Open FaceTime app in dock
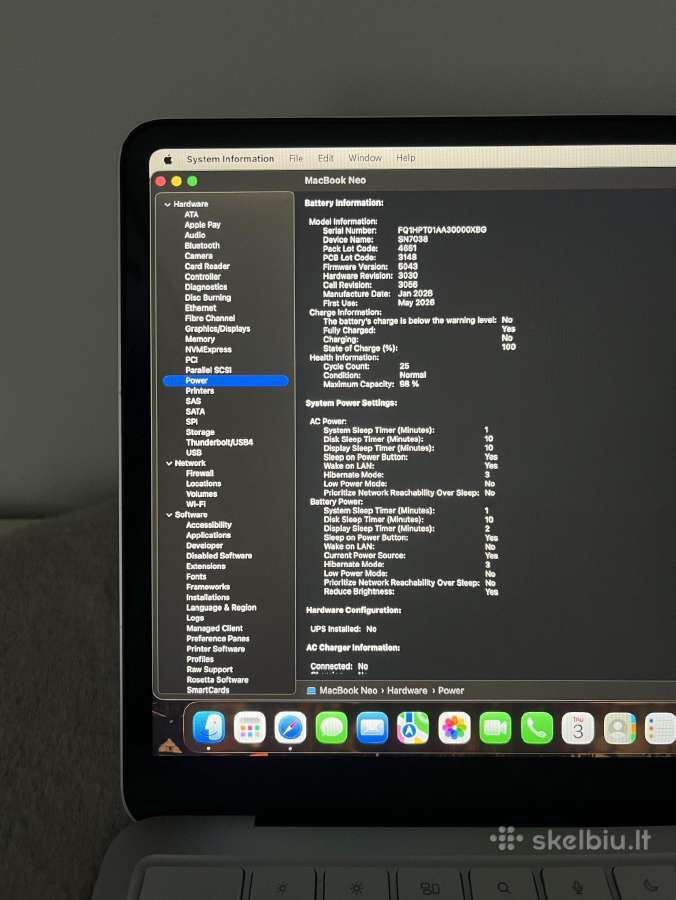676x900 pixels. [x=495, y=727]
